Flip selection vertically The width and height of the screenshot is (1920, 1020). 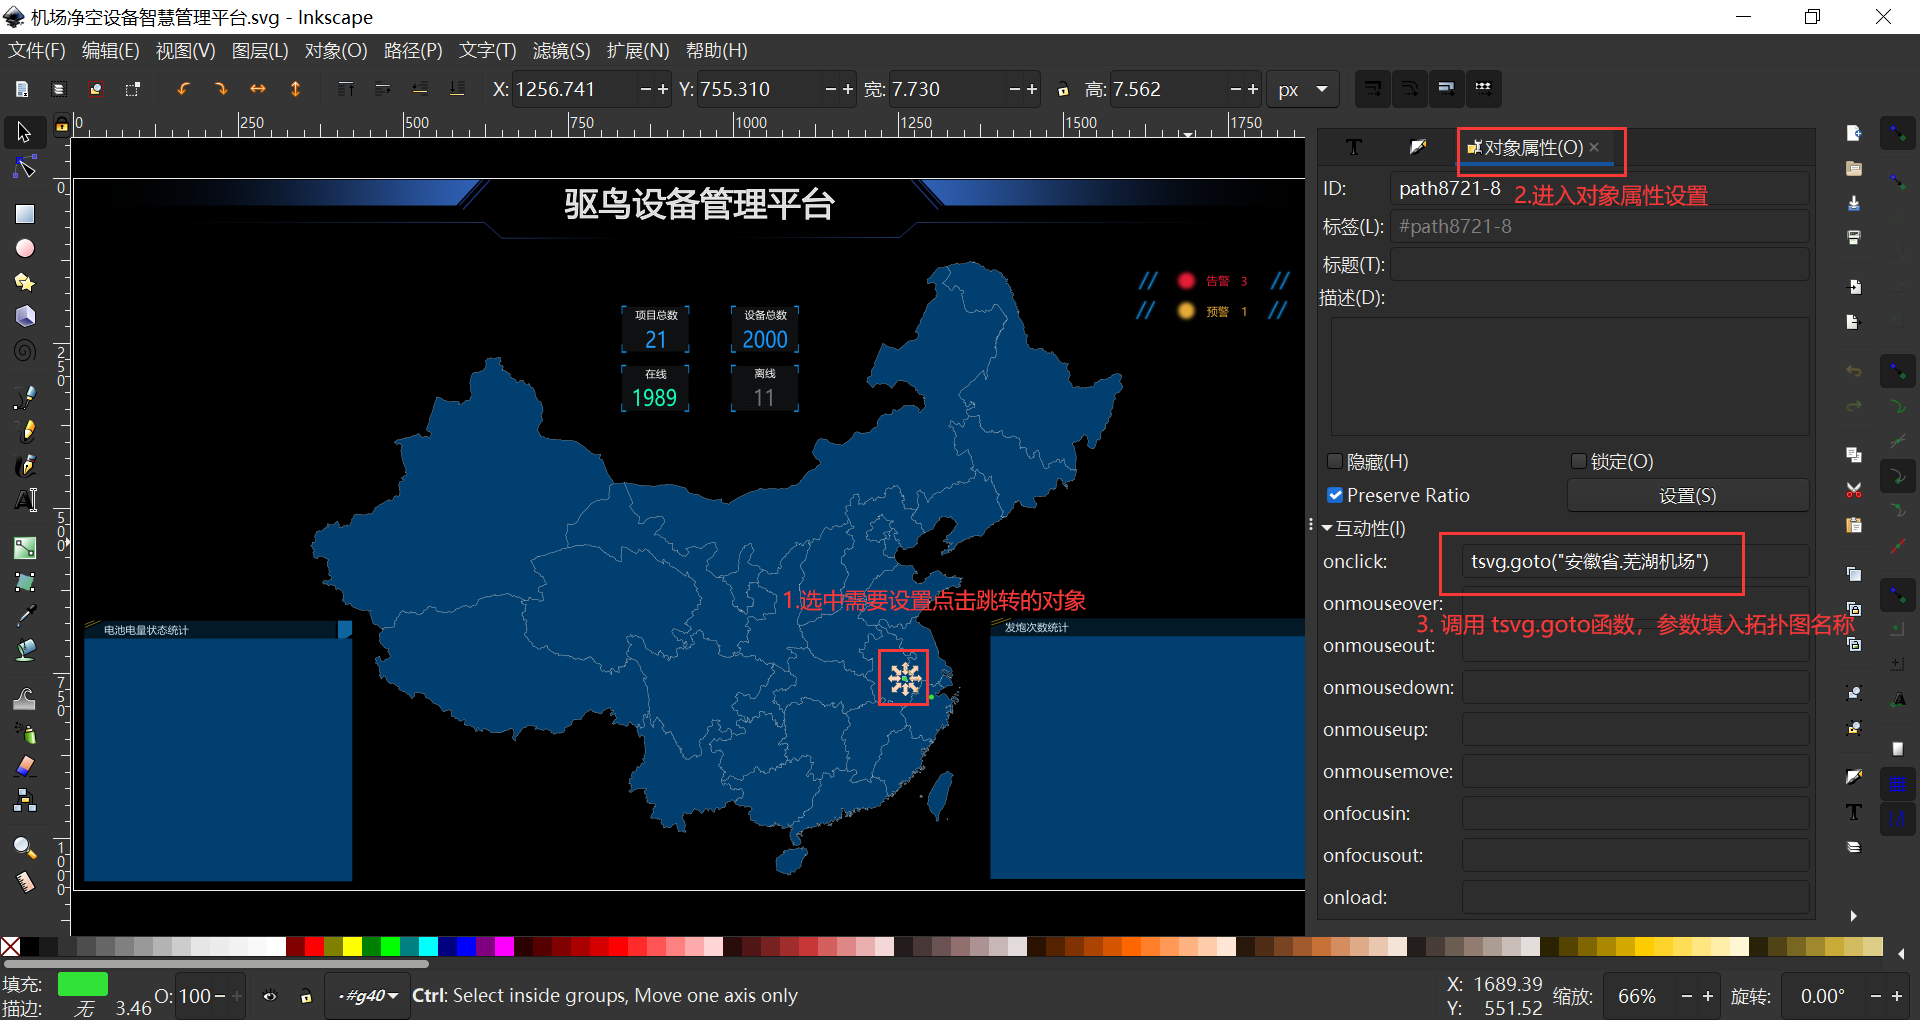(x=295, y=89)
